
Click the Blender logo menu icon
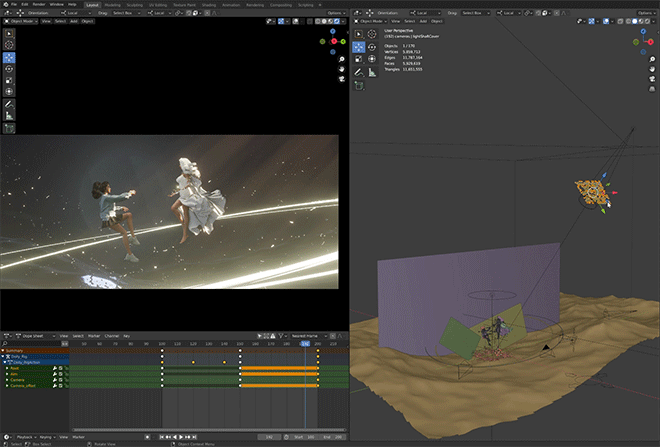(x=5, y=5)
